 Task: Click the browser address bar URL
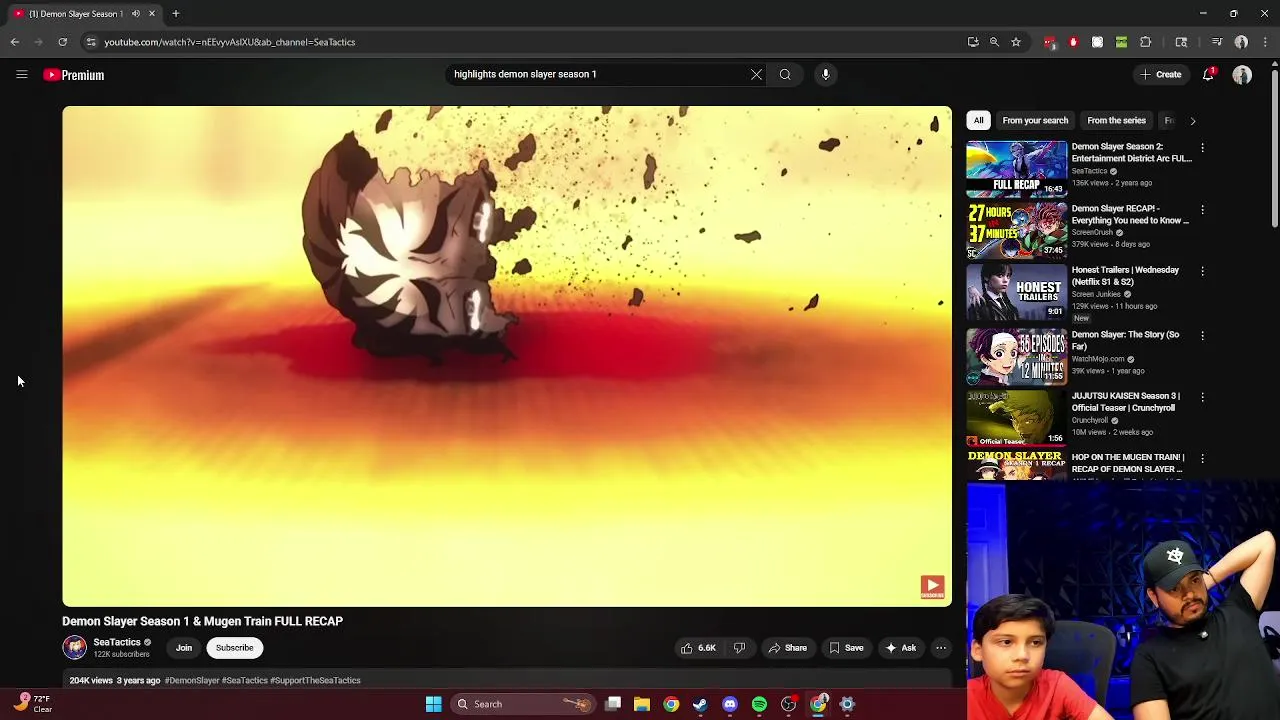click(230, 42)
